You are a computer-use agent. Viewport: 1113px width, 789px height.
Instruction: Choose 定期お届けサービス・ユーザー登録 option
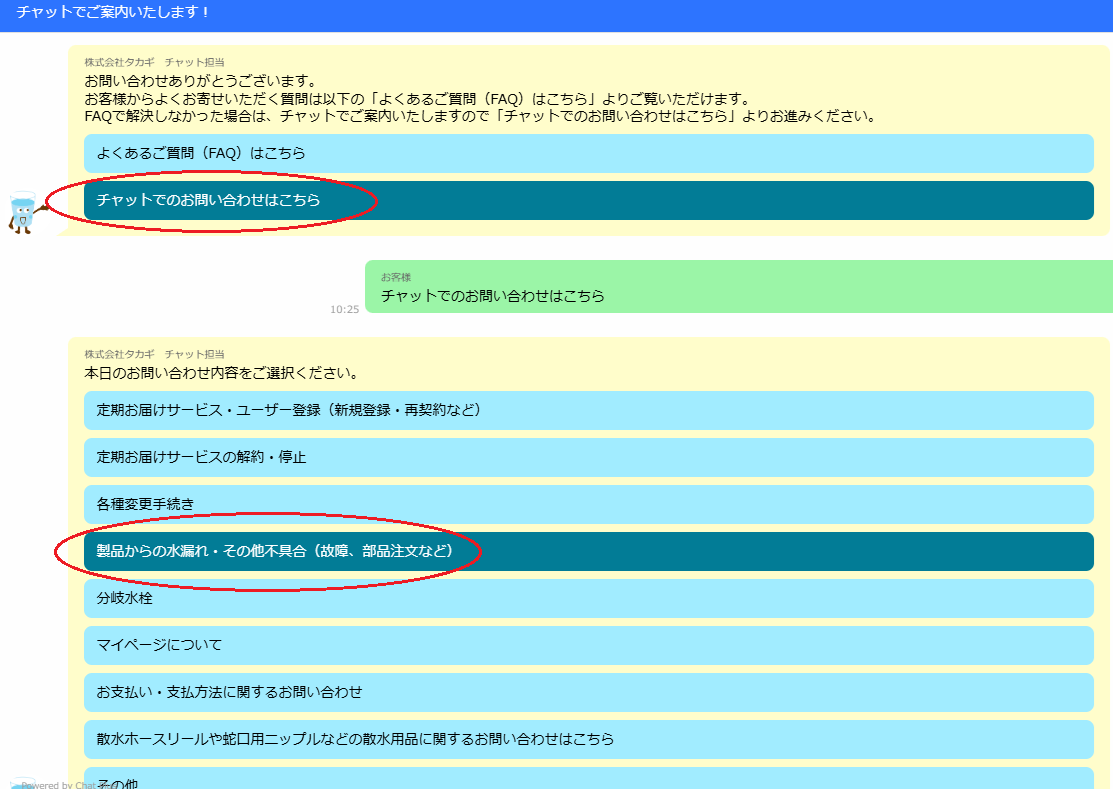[588, 410]
